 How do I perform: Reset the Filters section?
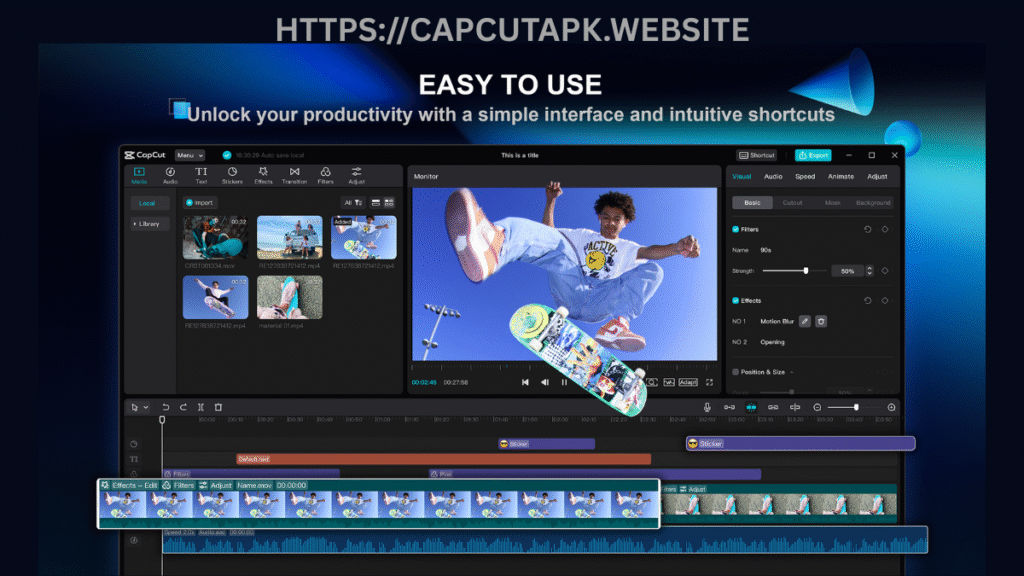pyautogui.click(x=868, y=229)
